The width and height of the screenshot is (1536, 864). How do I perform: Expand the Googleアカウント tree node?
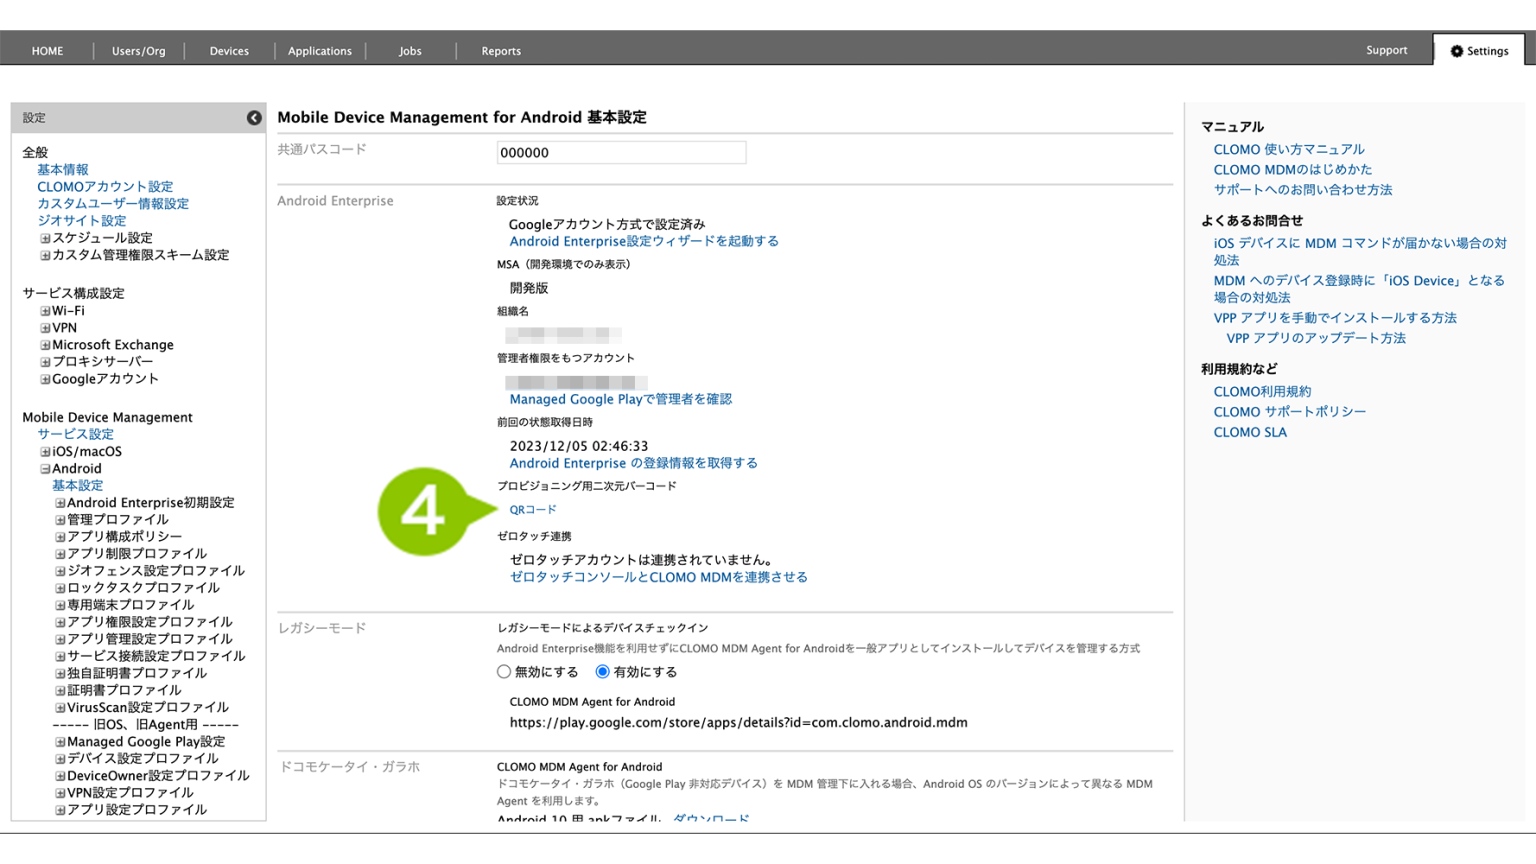pos(45,379)
